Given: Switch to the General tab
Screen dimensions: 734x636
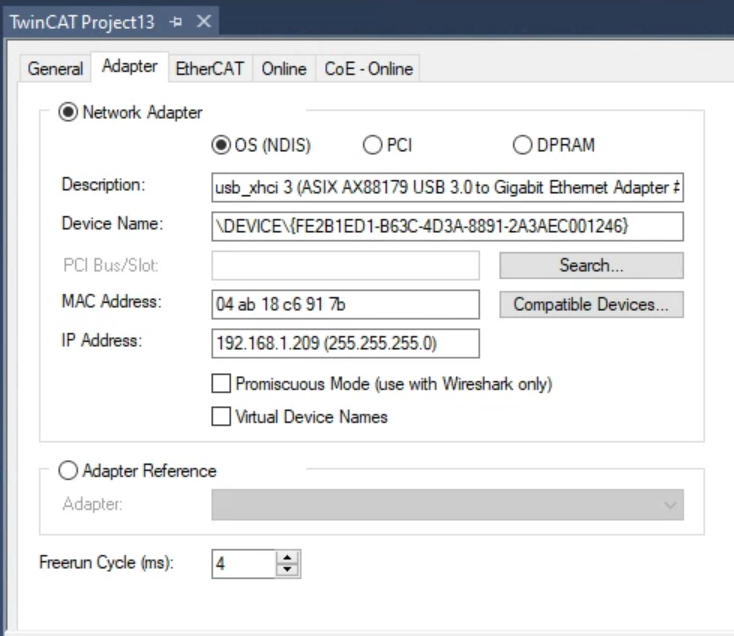Looking at the screenshot, I should pyautogui.click(x=55, y=69).
